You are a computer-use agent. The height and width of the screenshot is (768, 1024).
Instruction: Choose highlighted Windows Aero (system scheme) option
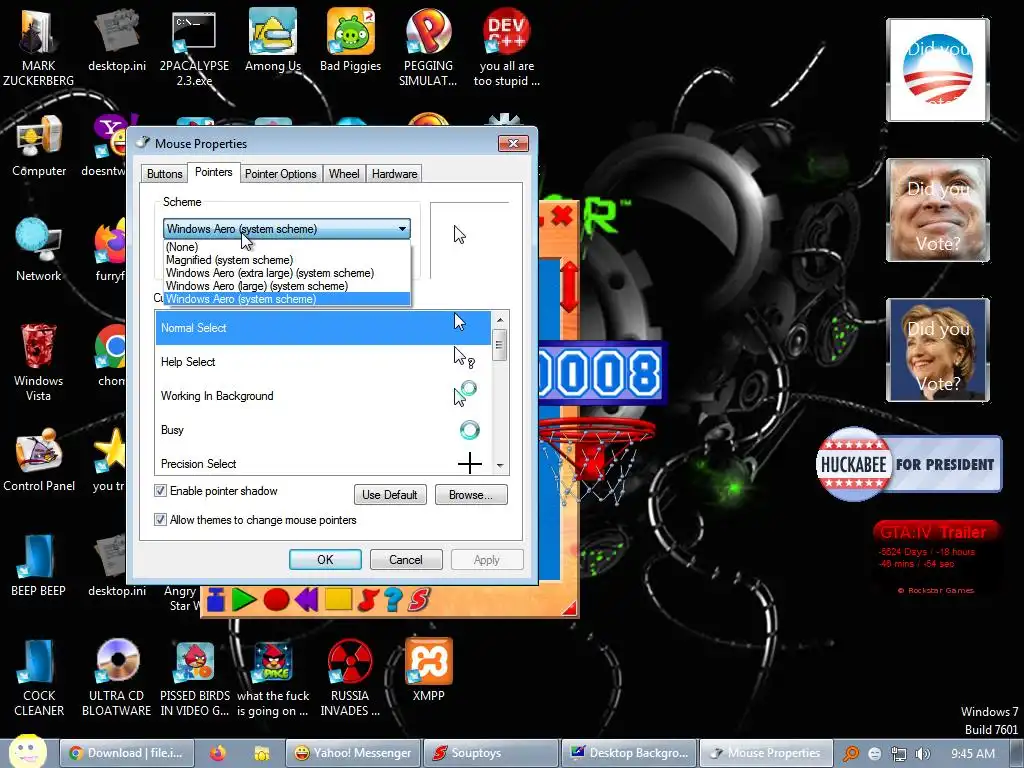287,299
